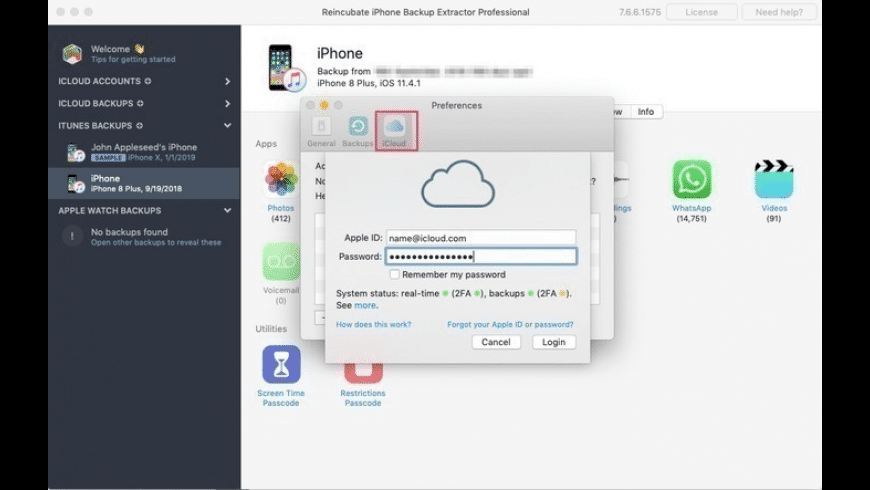This screenshot has height=490, width=870.
Task: Open 'Forgot your Apple ID or password?' link
Action: (x=510, y=324)
